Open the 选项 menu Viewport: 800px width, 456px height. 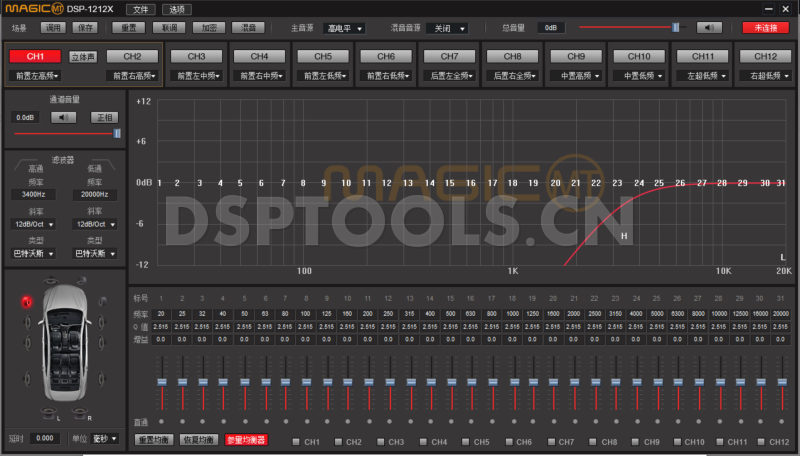click(x=177, y=9)
